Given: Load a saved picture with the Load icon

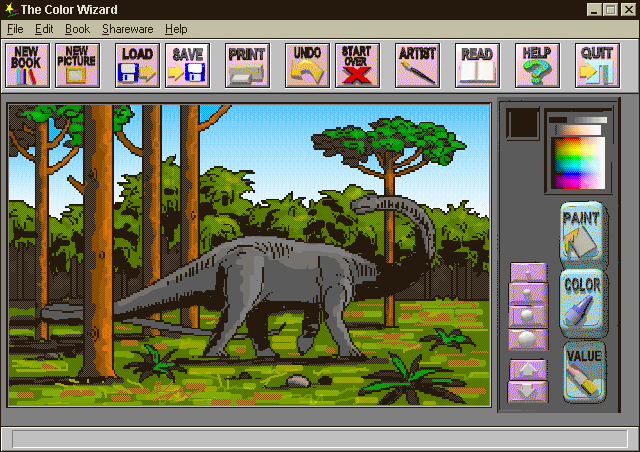Looking at the screenshot, I should point(138,65).
